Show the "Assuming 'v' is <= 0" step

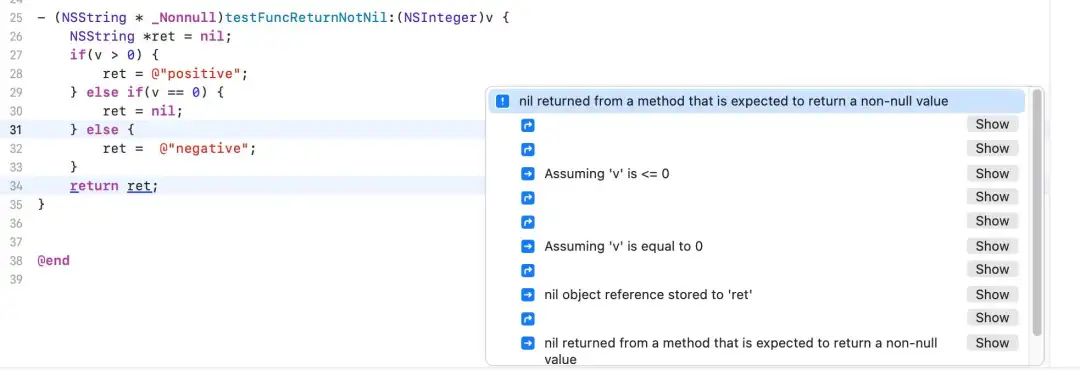[992, 174]
